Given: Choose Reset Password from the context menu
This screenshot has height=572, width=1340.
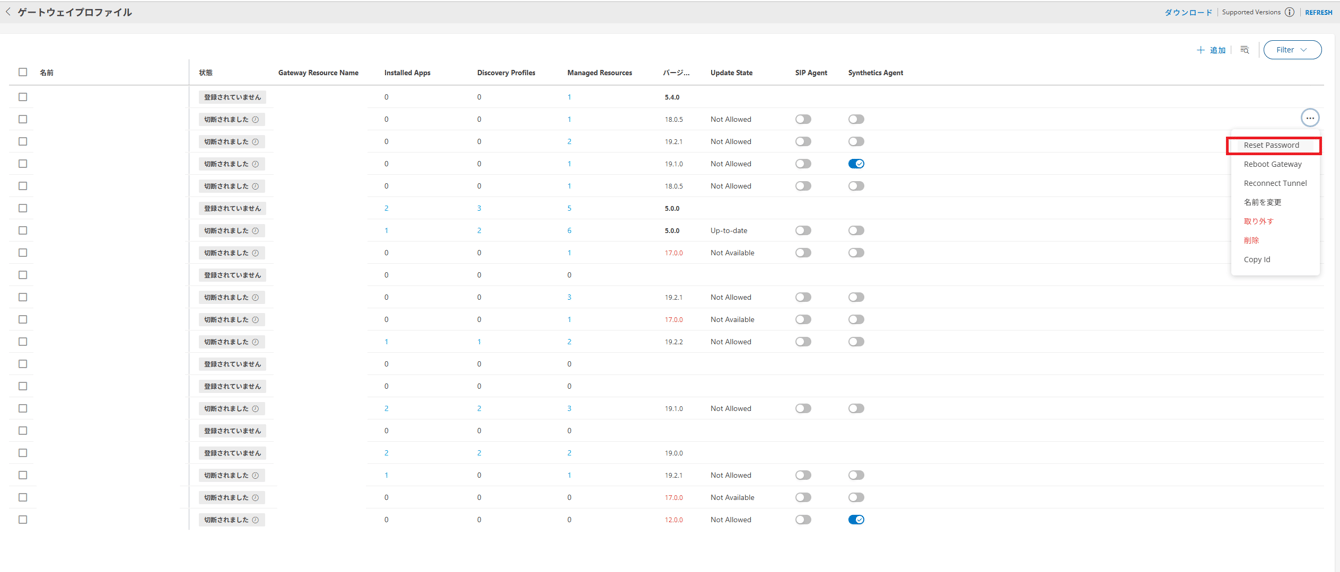Looking at the screenshot, I should [x=1271, y=145].
